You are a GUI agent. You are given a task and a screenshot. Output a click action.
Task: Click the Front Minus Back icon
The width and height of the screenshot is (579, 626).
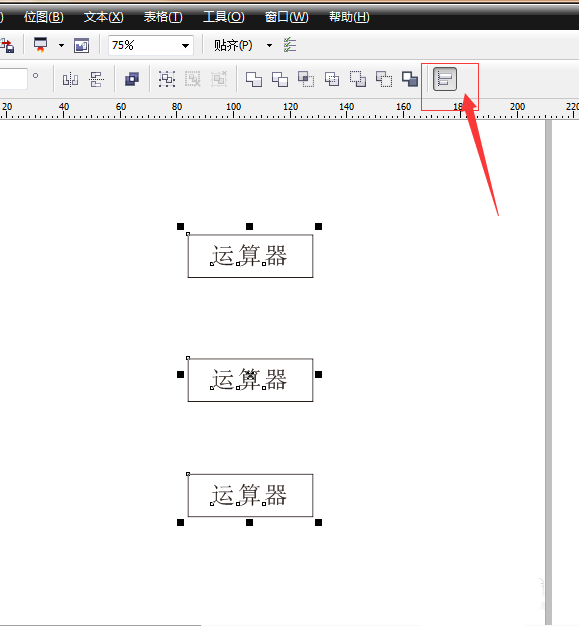tap(358, 79)
